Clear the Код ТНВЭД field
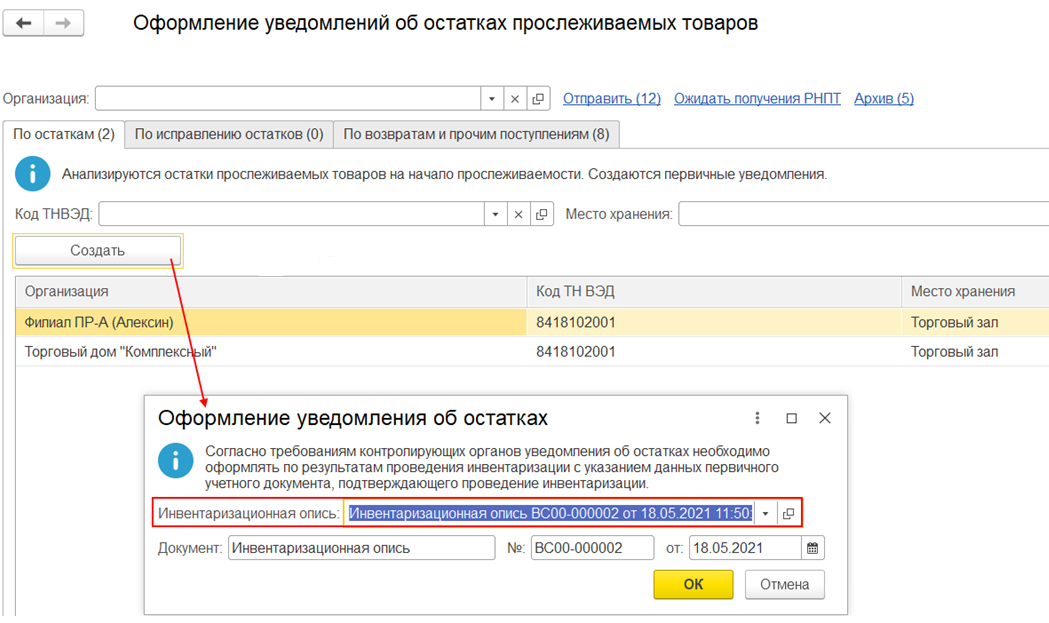1049x623 pixels. pos(518,214)
